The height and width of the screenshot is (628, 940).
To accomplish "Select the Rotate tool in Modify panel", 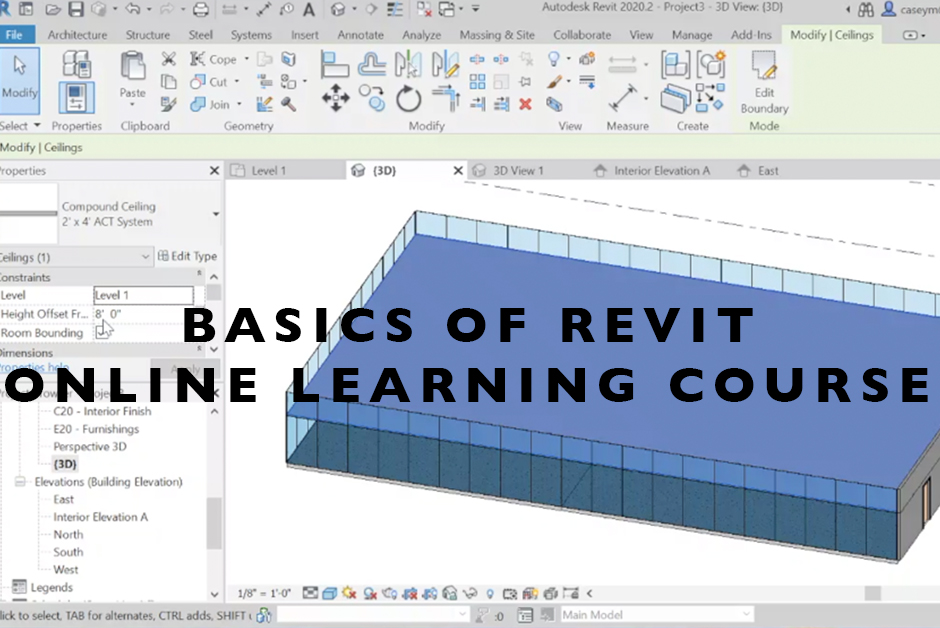I will 408,99.
